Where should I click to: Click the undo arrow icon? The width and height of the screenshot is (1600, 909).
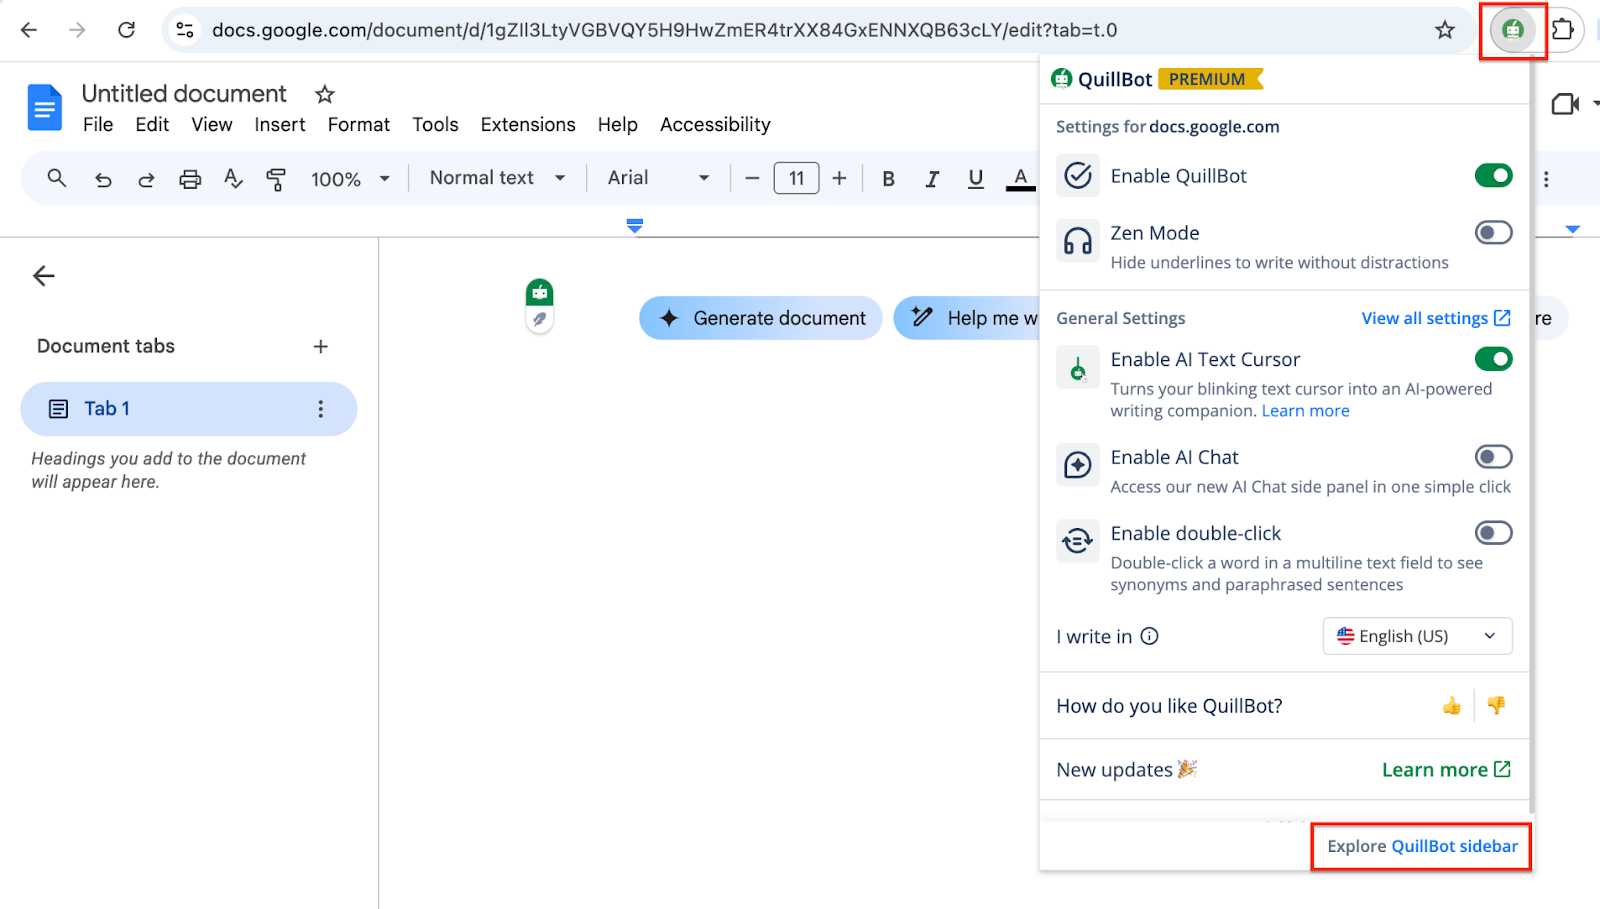(x=103, y=179)
